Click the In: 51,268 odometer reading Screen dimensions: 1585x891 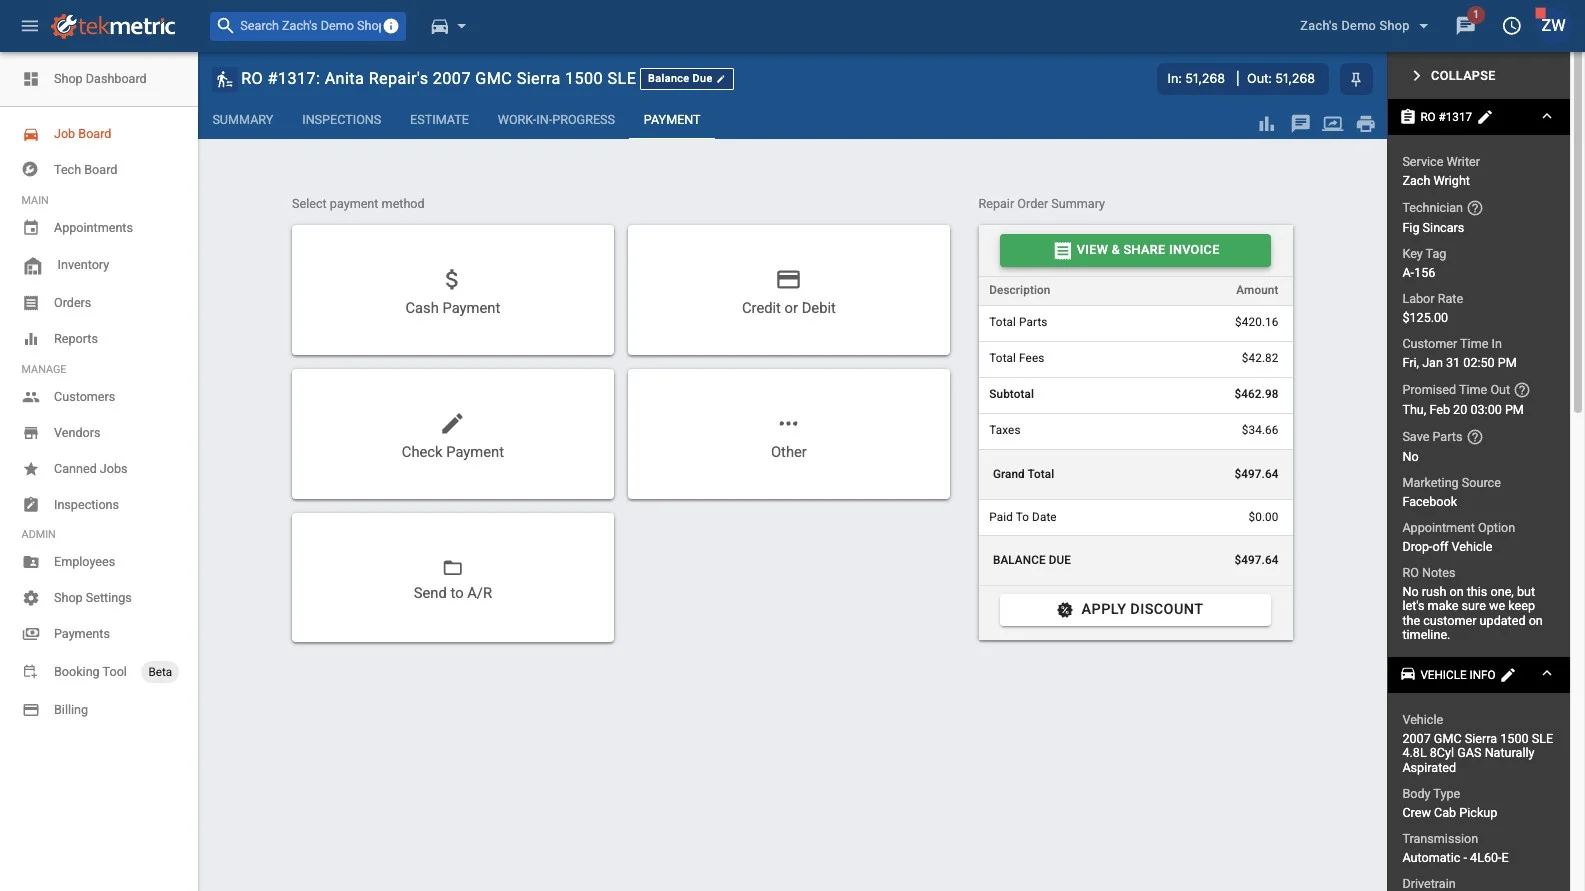pyautogui.click(x=1196, y=79)
